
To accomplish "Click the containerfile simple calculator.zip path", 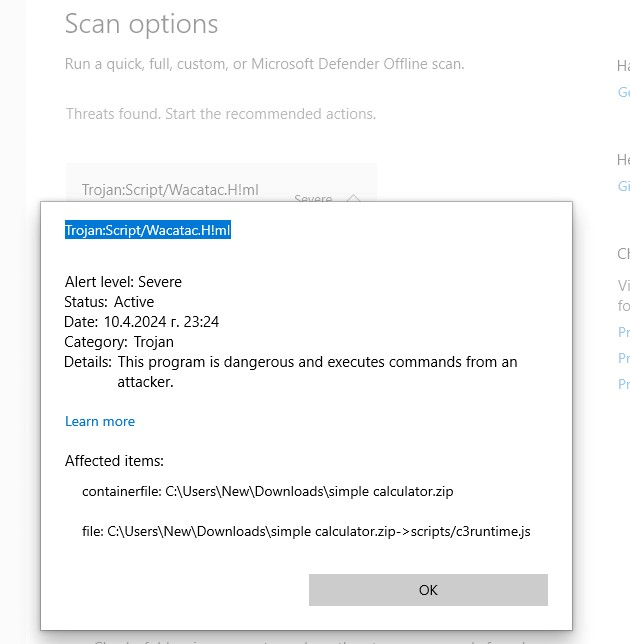I will pos(267,491).
